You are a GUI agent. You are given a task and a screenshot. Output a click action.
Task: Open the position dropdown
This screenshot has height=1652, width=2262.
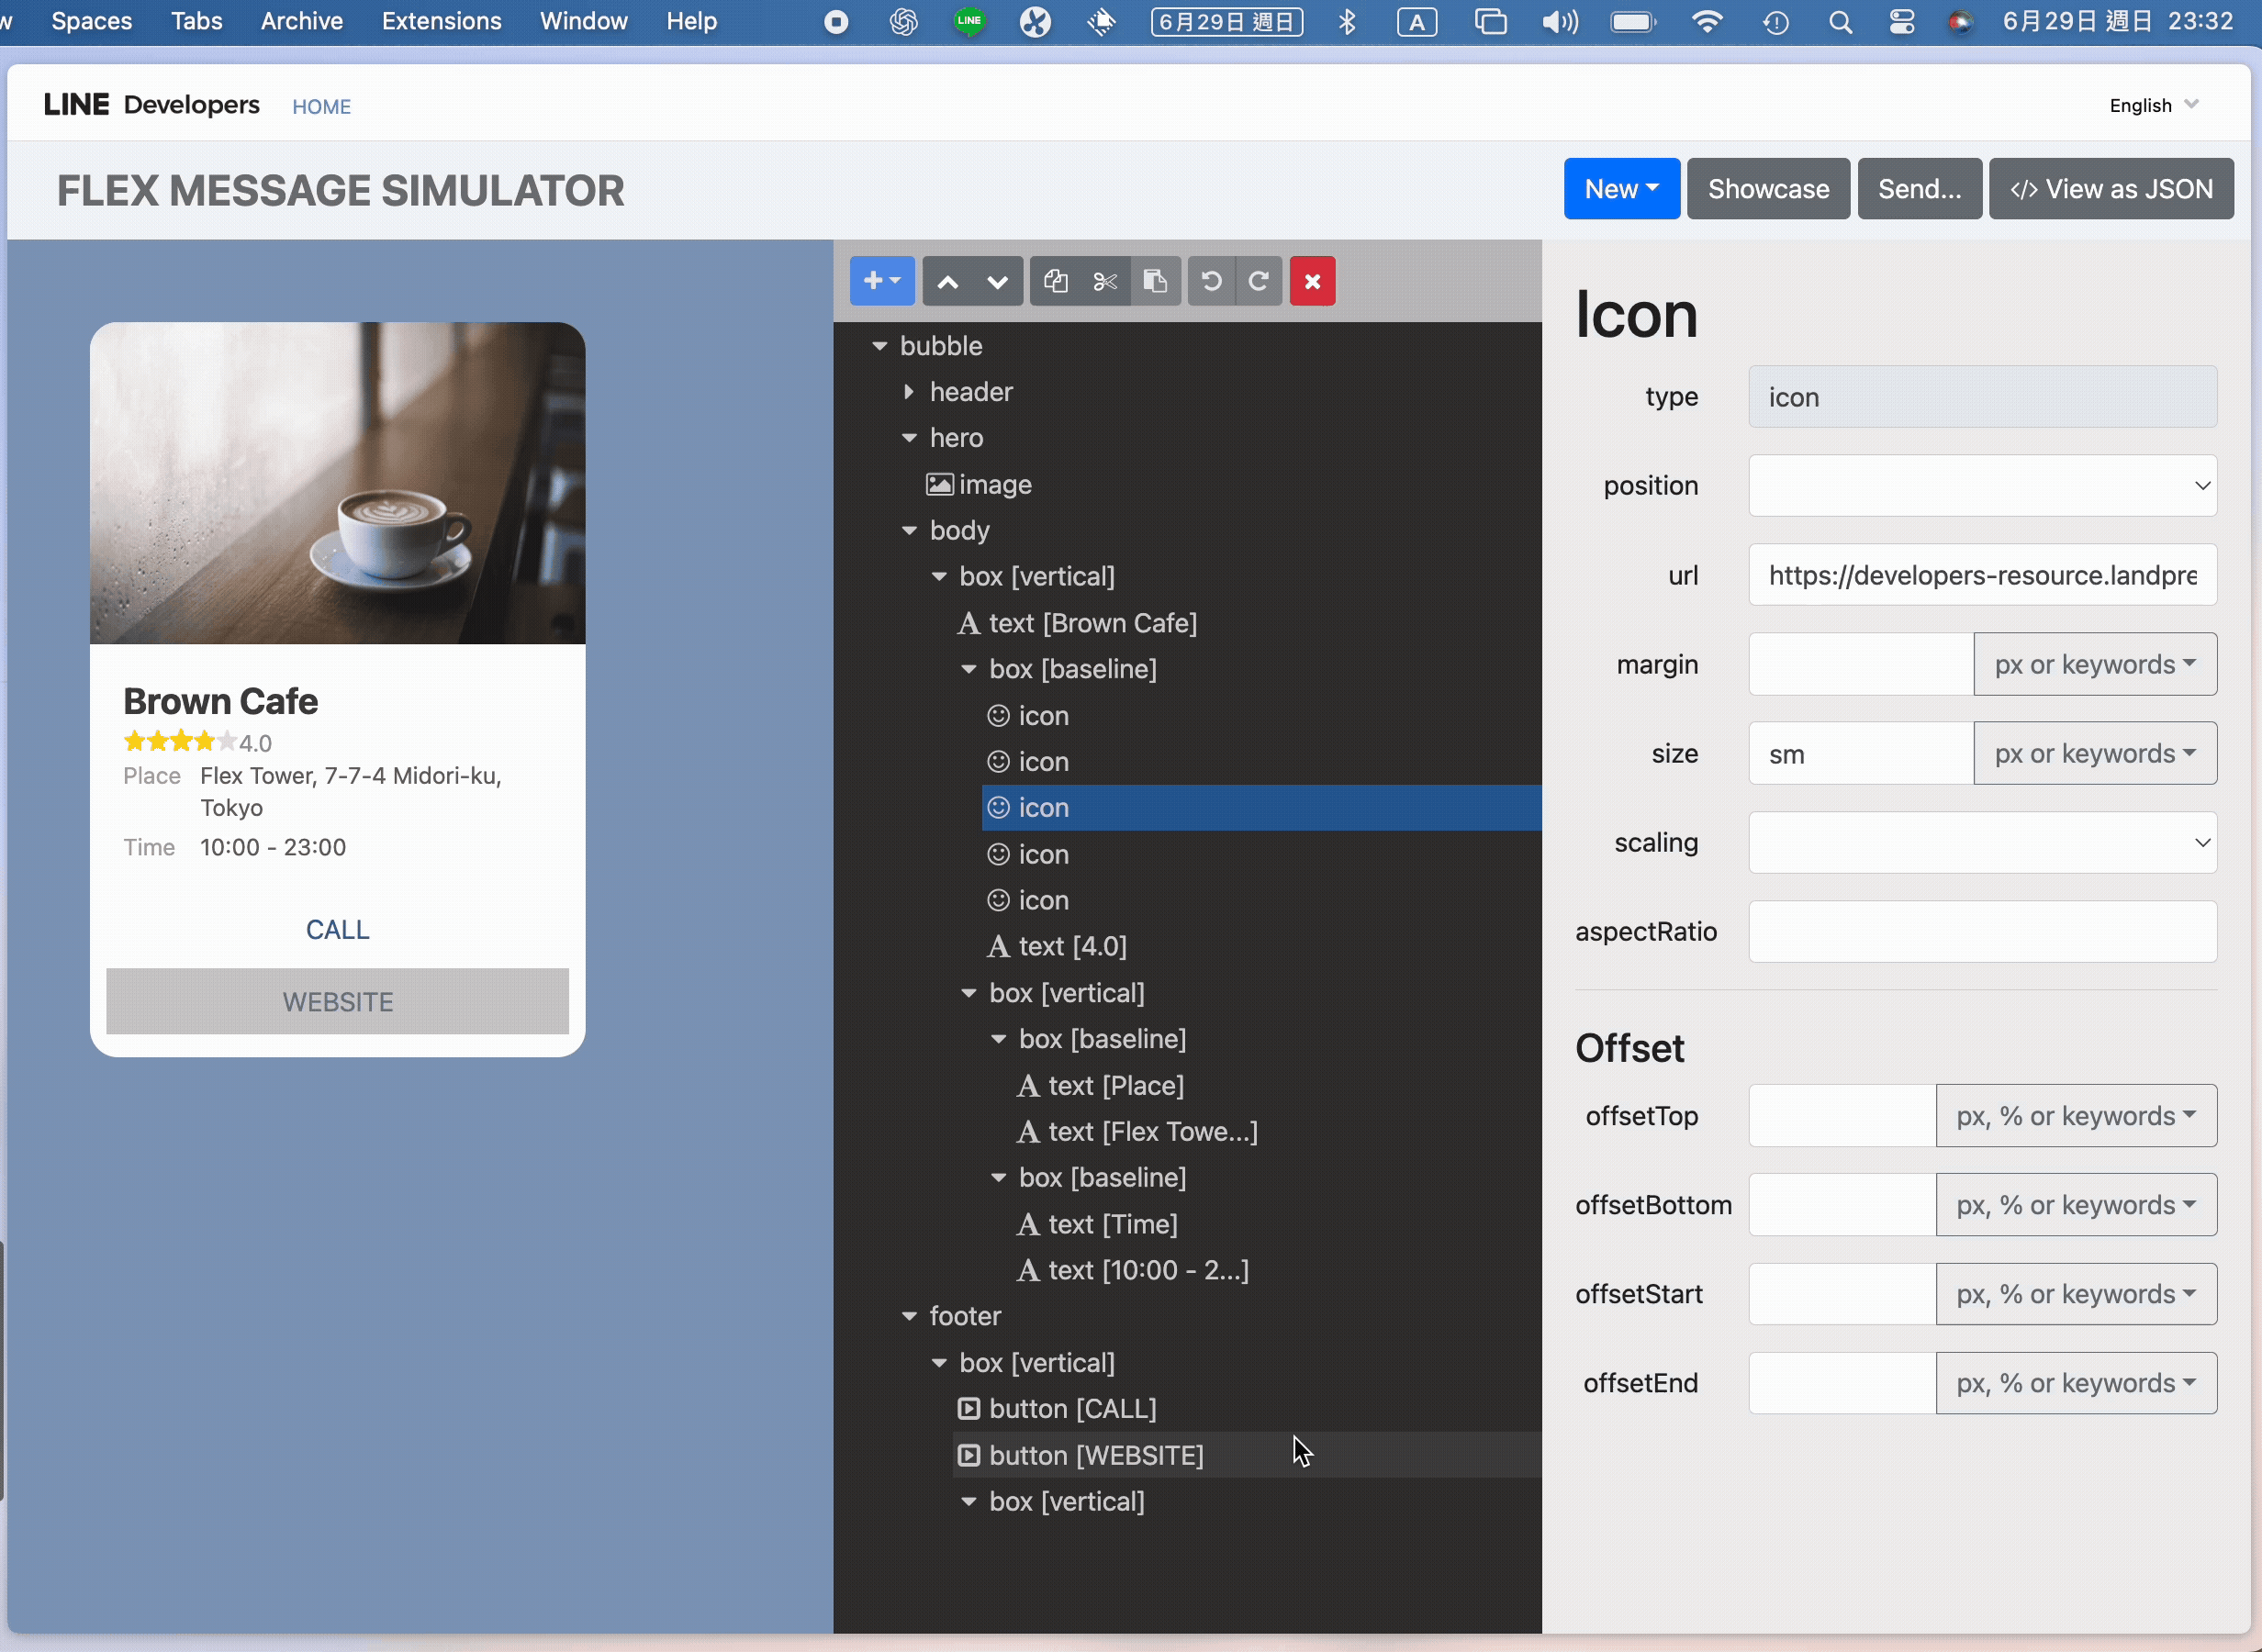pos(1982,486)
